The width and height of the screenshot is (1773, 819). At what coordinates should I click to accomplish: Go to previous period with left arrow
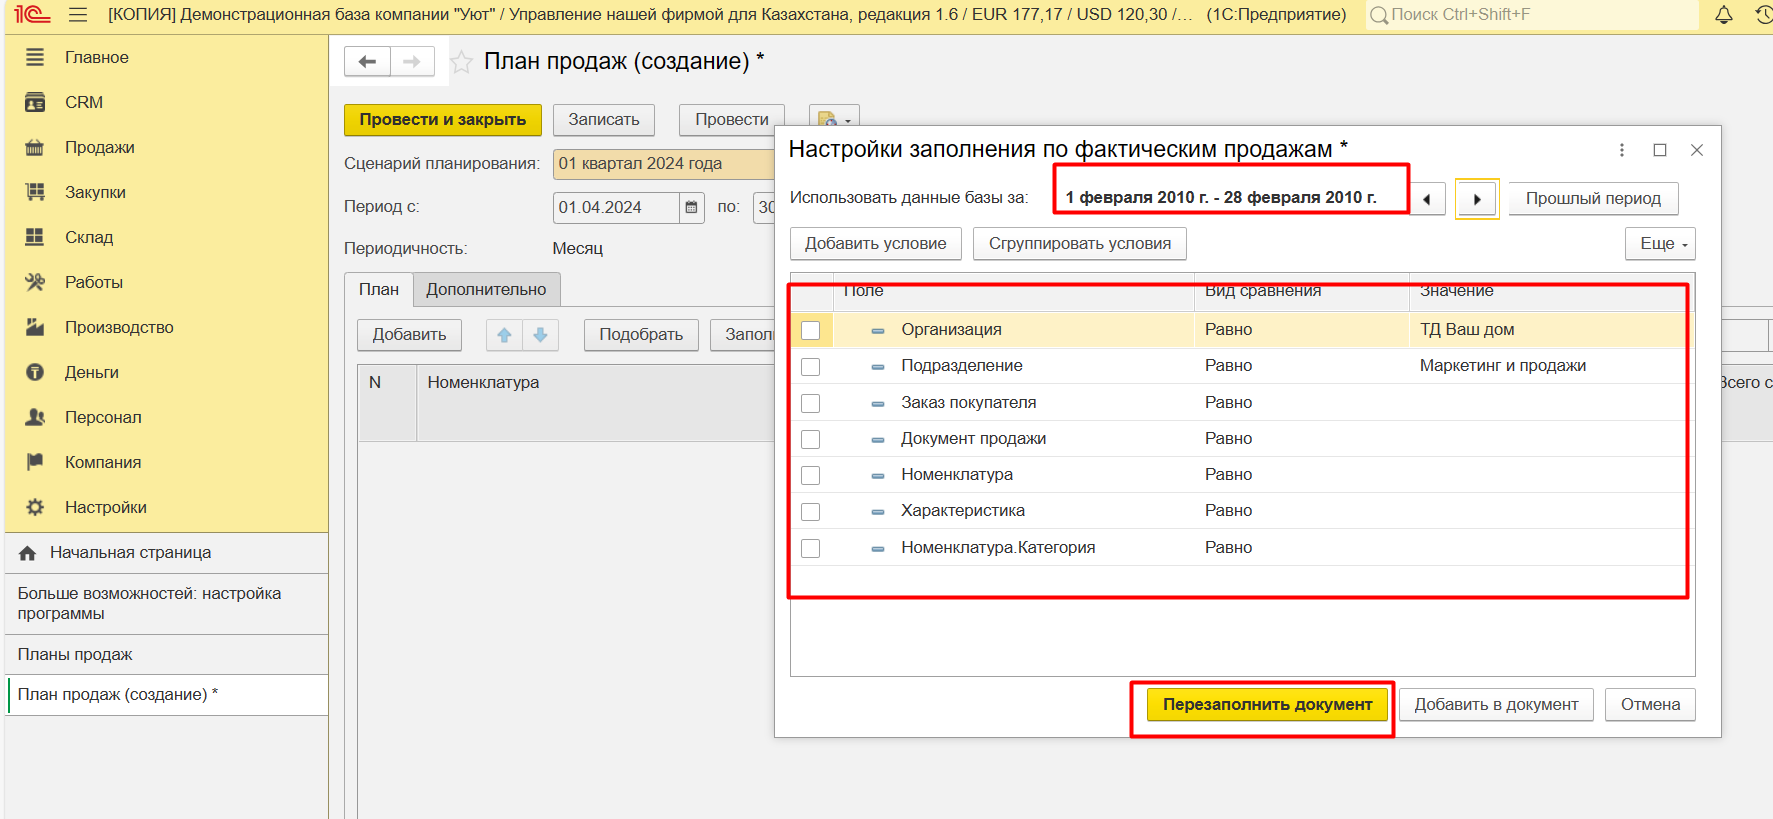point(1427,199)
